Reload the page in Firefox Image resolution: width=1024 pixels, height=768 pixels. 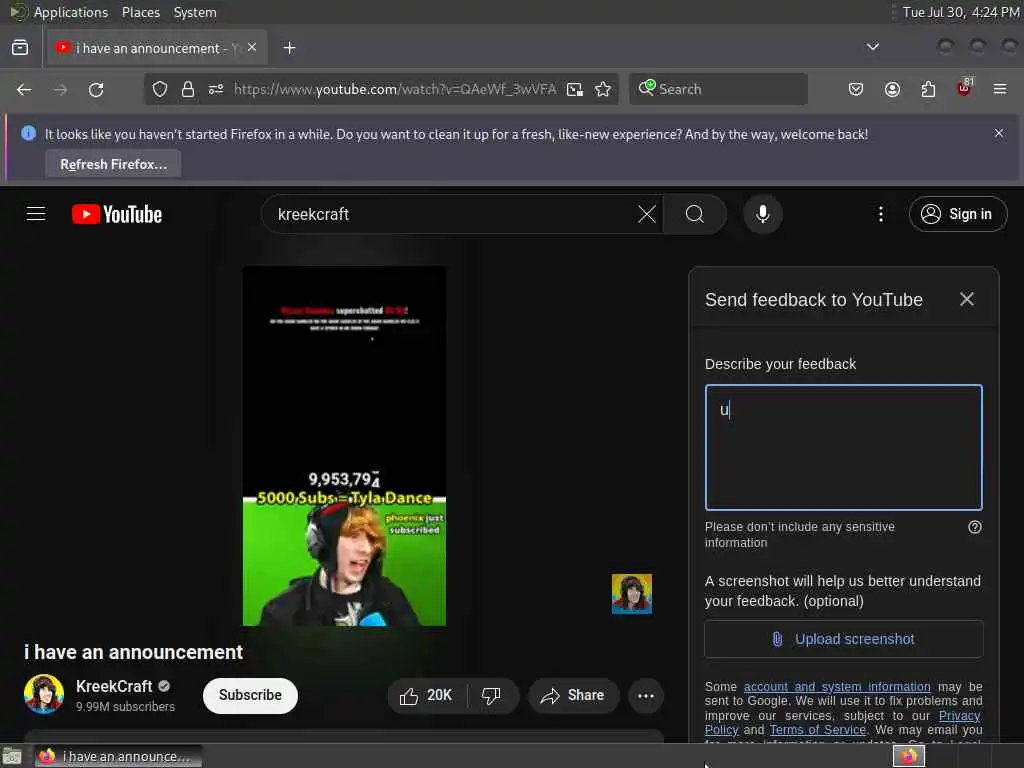pyautogui.click(x=96, y=89)
